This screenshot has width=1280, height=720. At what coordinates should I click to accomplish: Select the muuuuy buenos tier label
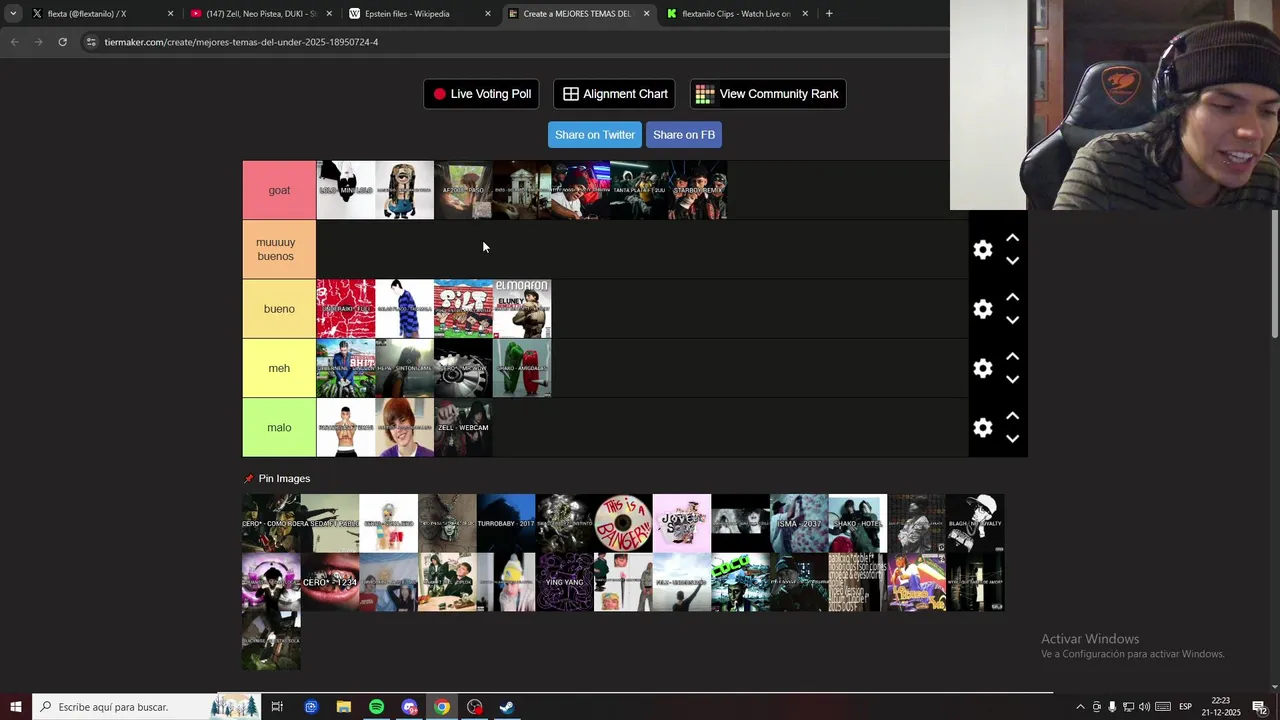pos(279,249)
